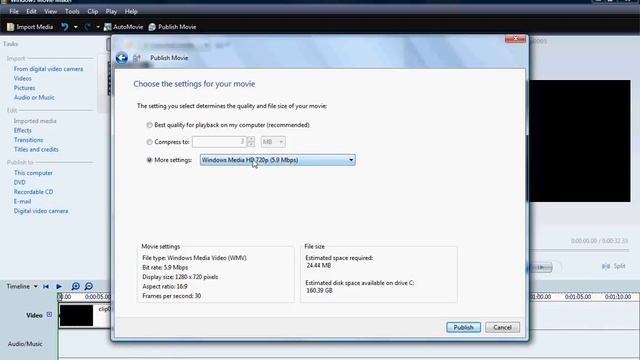Click From digital video camera link

tap(49, 69)
